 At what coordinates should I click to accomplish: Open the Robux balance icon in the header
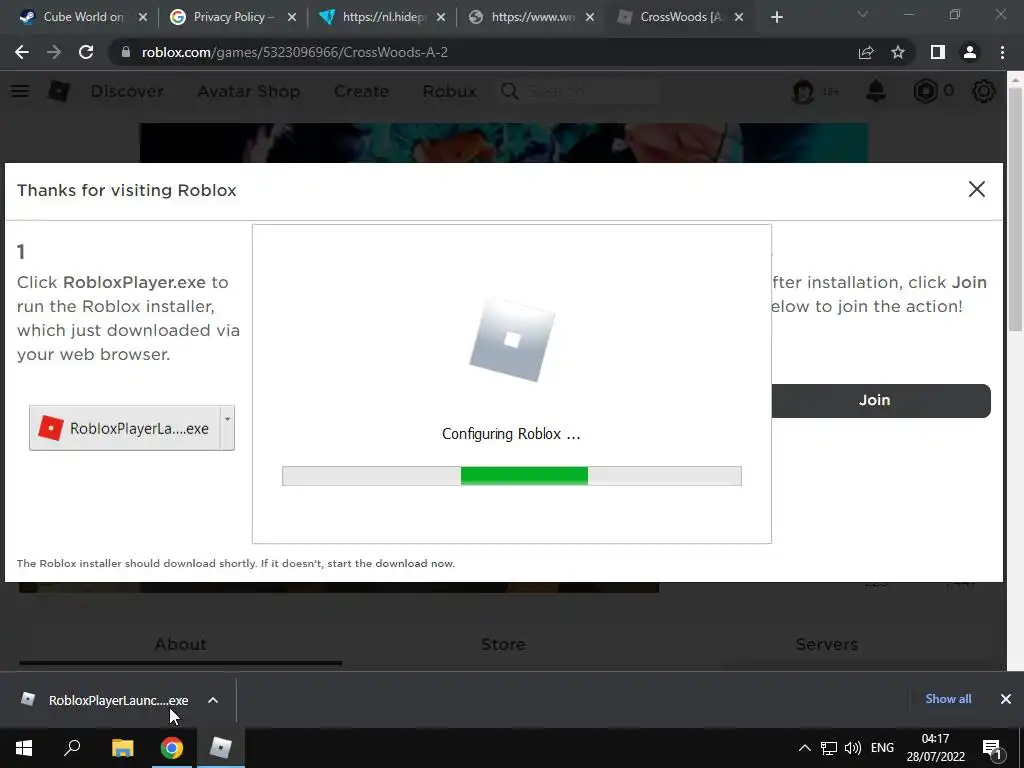pyautogui.click(x=925, y=91)
